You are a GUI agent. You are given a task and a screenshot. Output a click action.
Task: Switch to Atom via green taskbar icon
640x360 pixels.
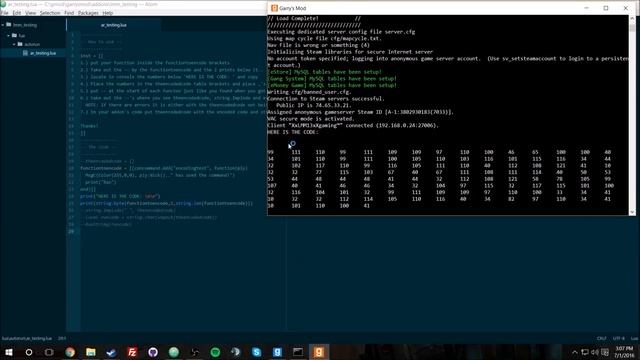pos(173,352)
